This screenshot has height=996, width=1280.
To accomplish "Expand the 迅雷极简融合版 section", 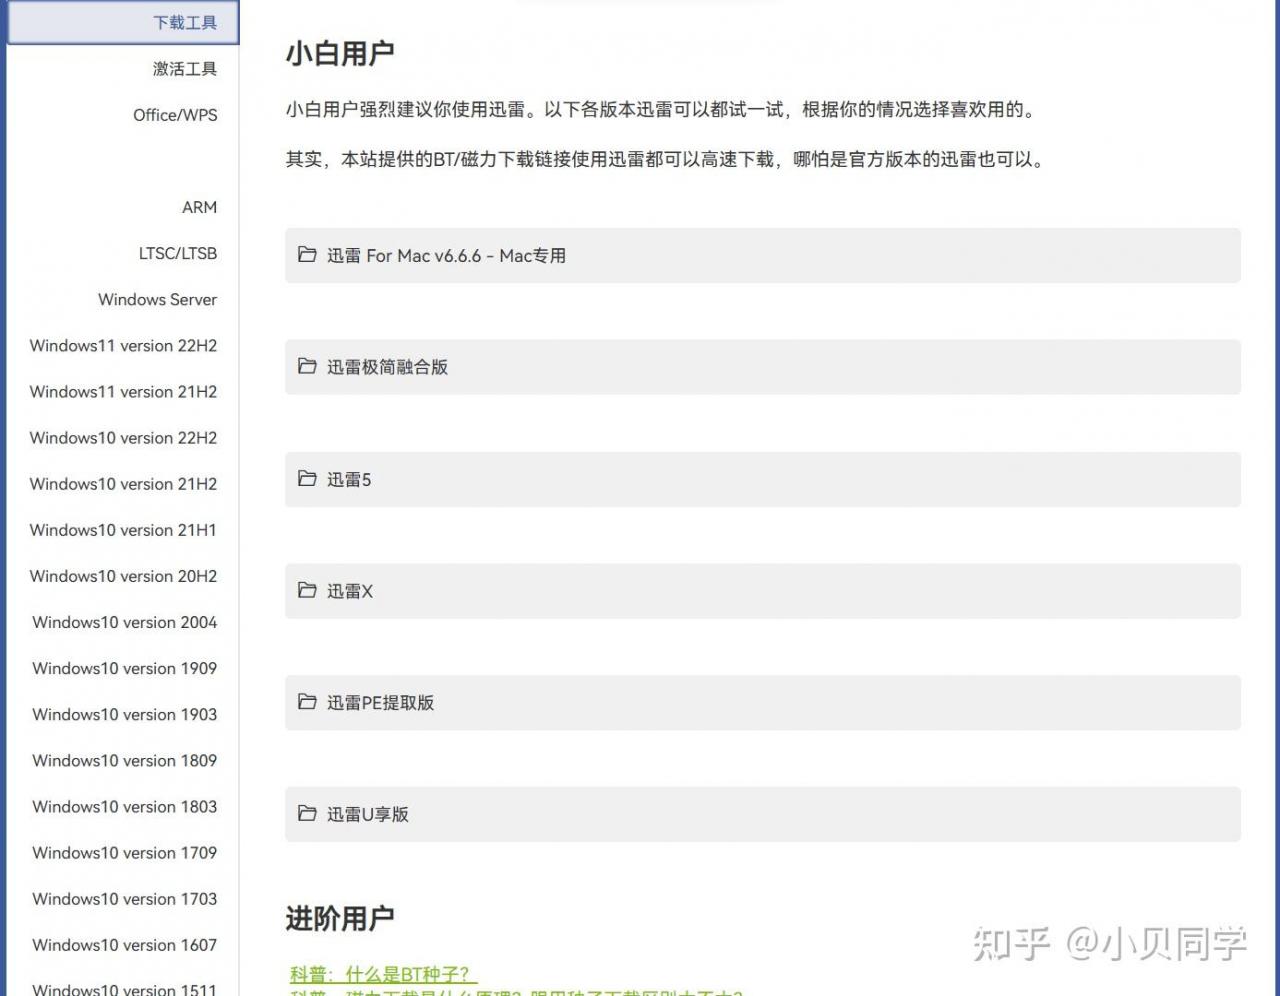I will tap(763, 367).
